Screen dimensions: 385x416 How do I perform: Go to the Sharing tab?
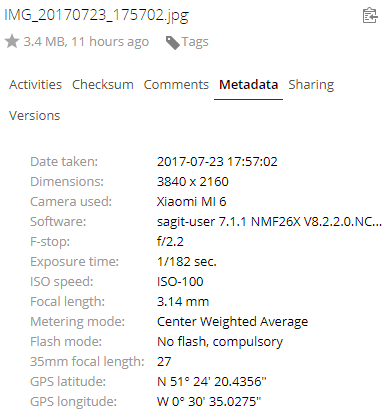[311, 85]
